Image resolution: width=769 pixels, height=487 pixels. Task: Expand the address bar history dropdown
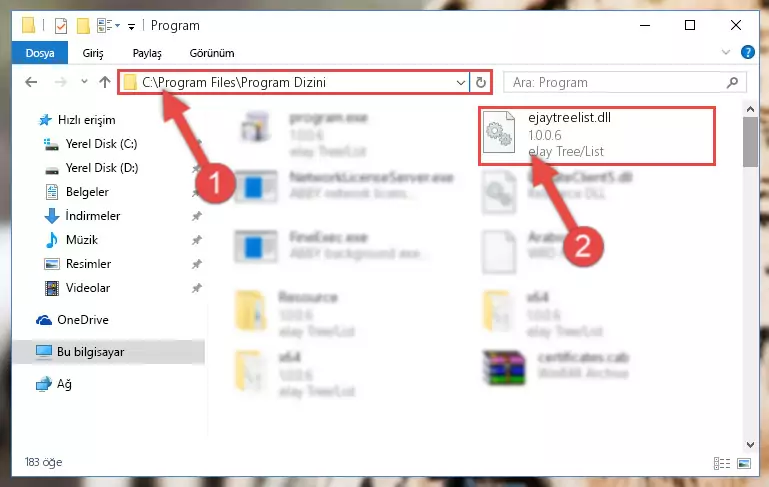[x=461, y=82]
